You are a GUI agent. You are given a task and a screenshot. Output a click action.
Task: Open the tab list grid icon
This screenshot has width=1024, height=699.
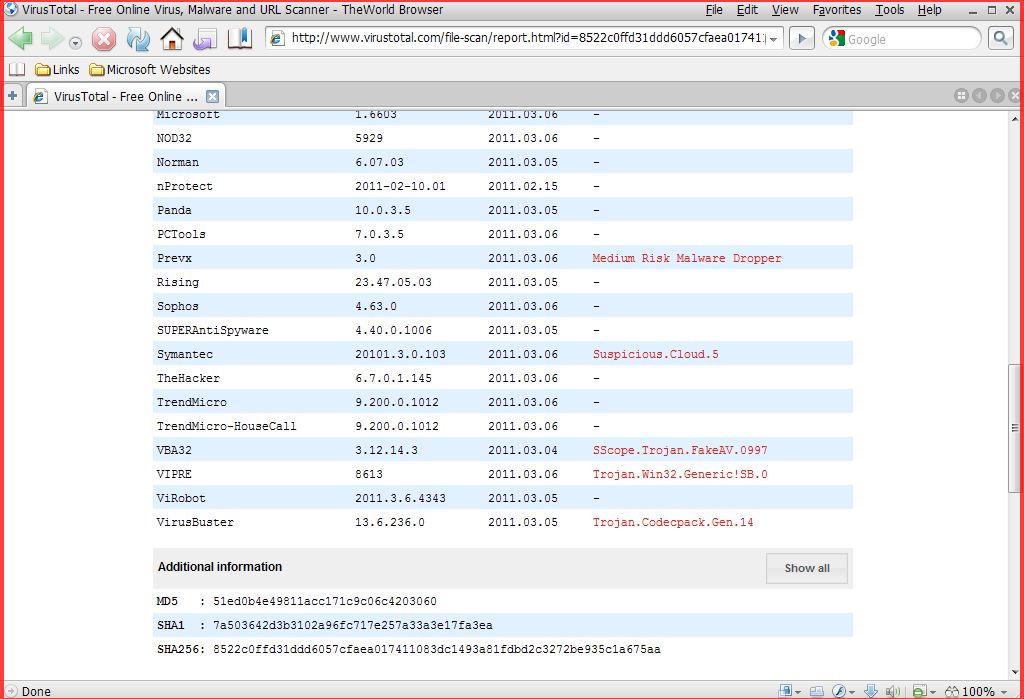point(961,95)
